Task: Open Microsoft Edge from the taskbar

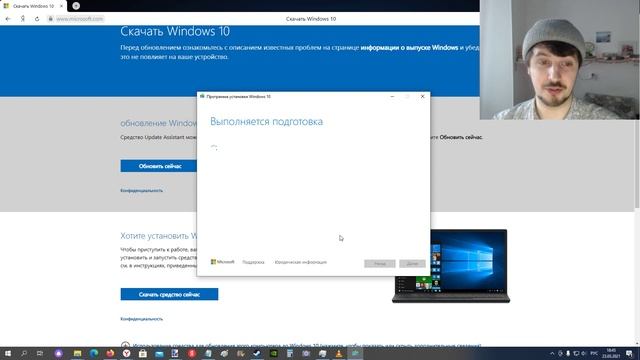Action: click(x=94, y=353)
